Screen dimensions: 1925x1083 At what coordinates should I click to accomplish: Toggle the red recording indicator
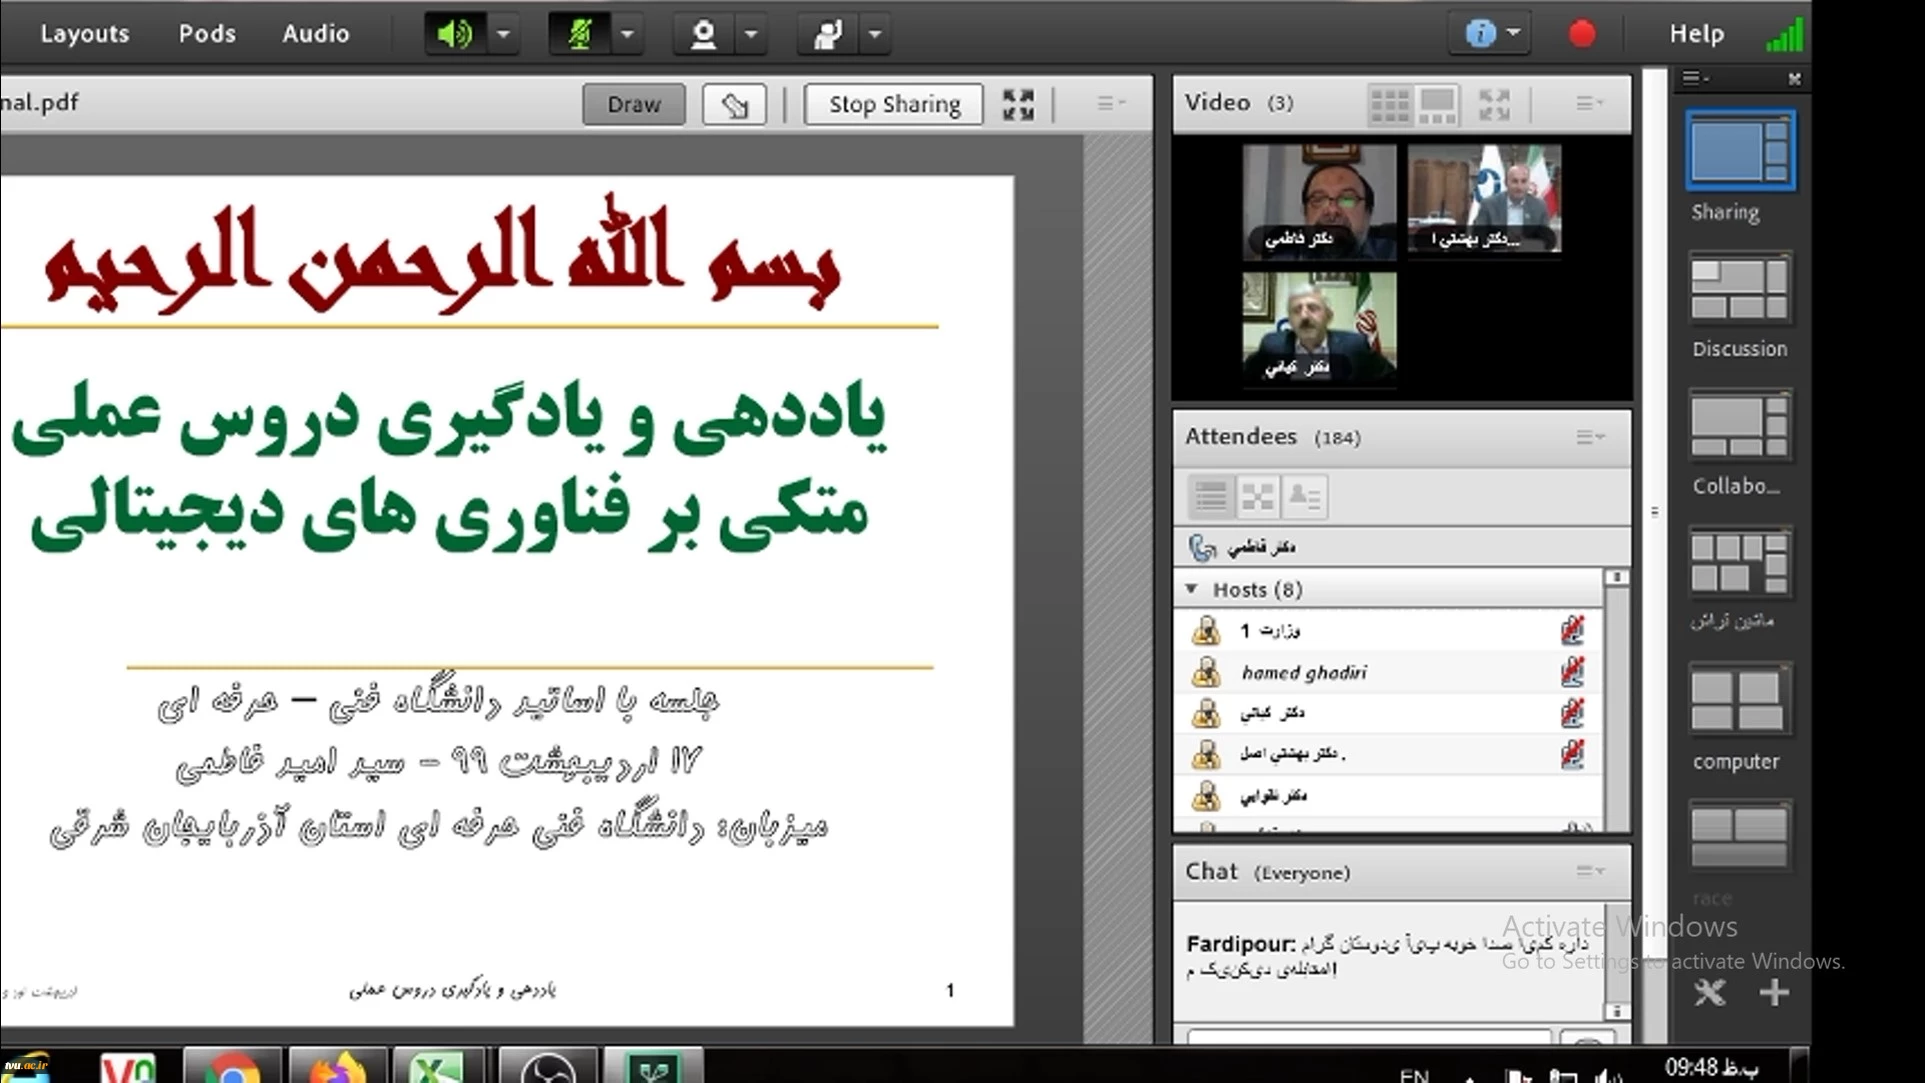[1582, 34]
